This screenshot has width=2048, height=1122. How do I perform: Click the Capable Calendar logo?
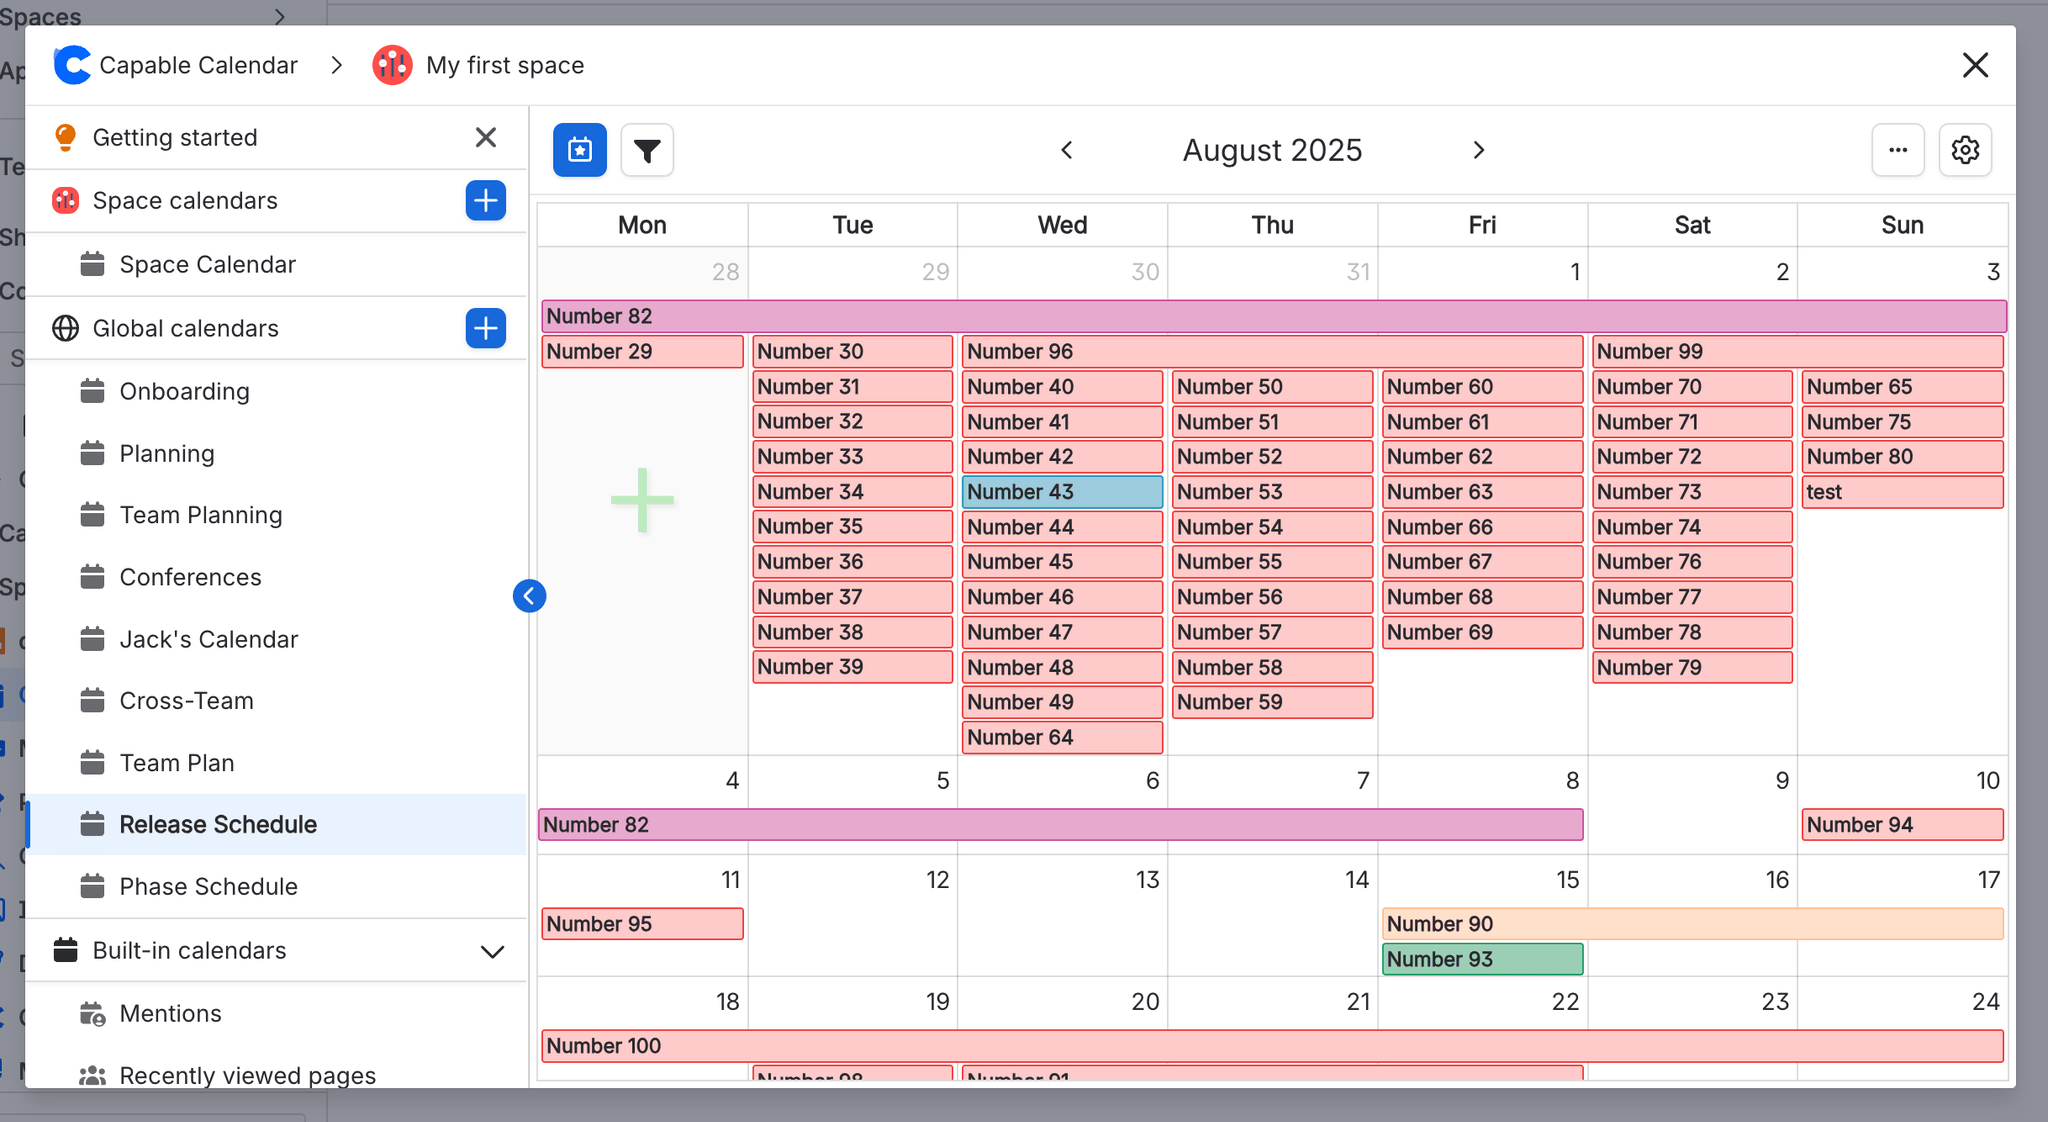72,65
